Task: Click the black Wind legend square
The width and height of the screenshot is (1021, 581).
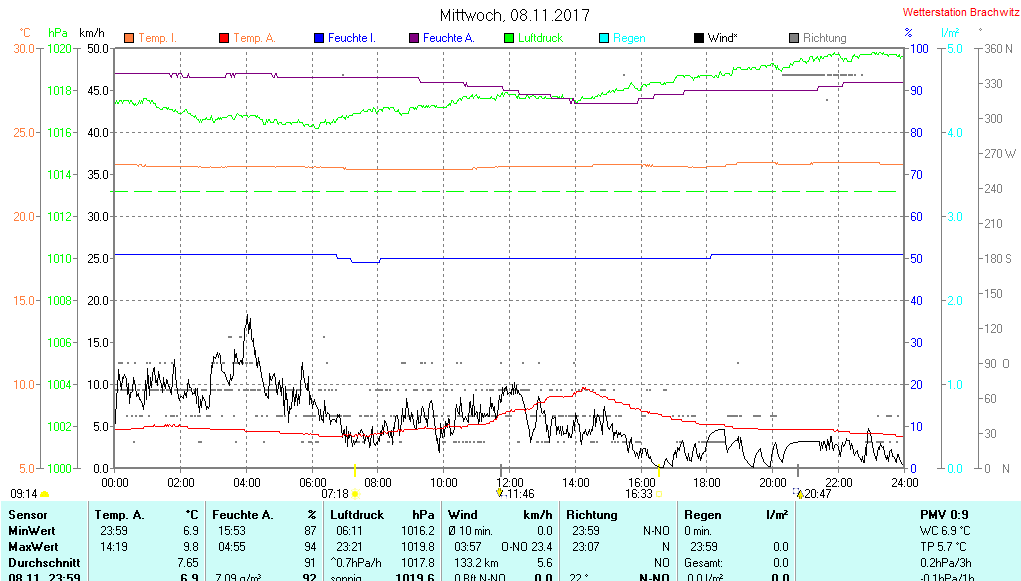Action: pyautogui.click(x=698, y=38)
